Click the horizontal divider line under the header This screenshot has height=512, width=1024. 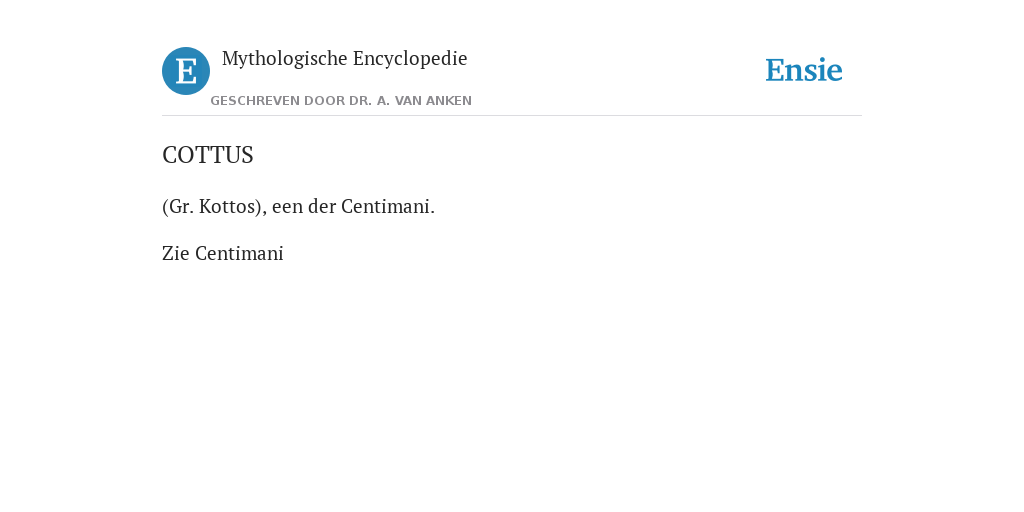tap(512, 116)
